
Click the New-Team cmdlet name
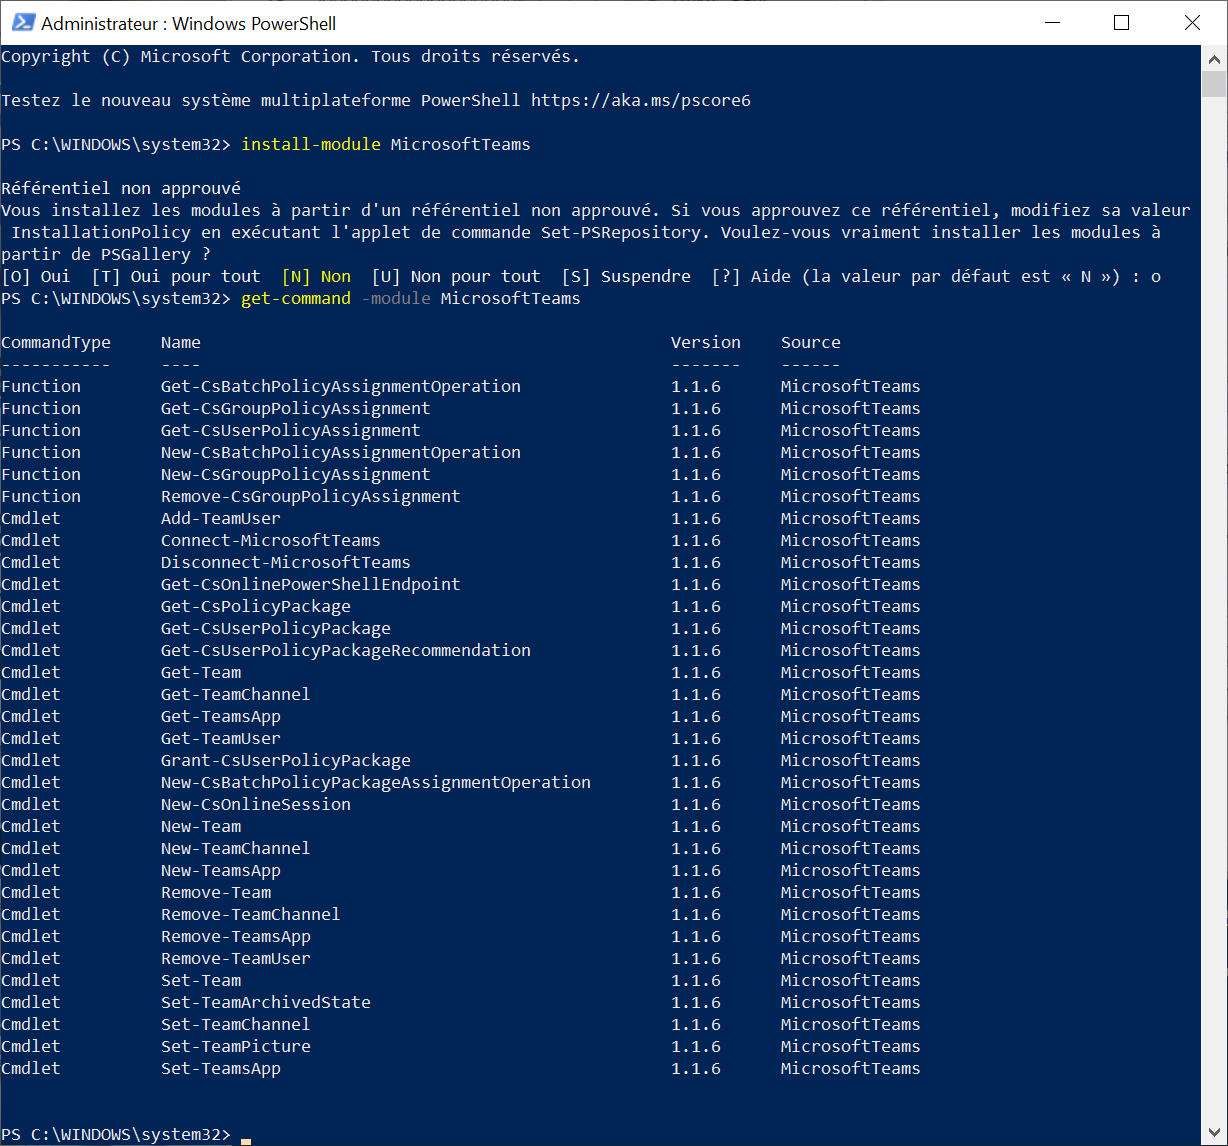pyautogui.click(x=201, y=826)
